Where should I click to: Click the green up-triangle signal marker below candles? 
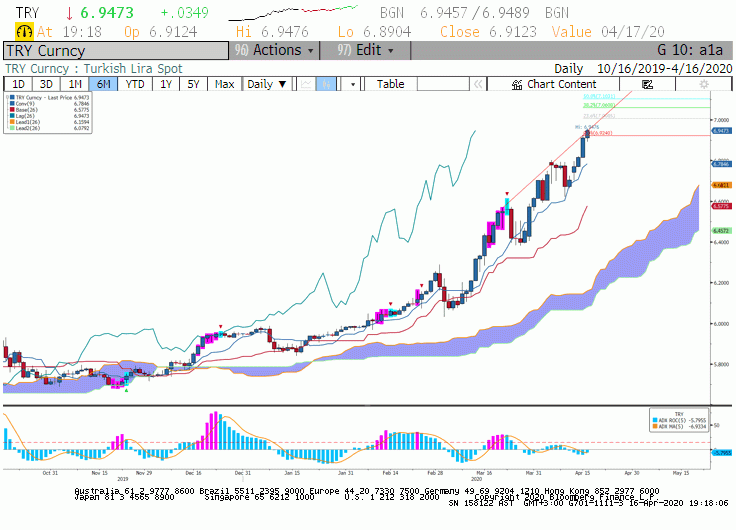point(126,390)
